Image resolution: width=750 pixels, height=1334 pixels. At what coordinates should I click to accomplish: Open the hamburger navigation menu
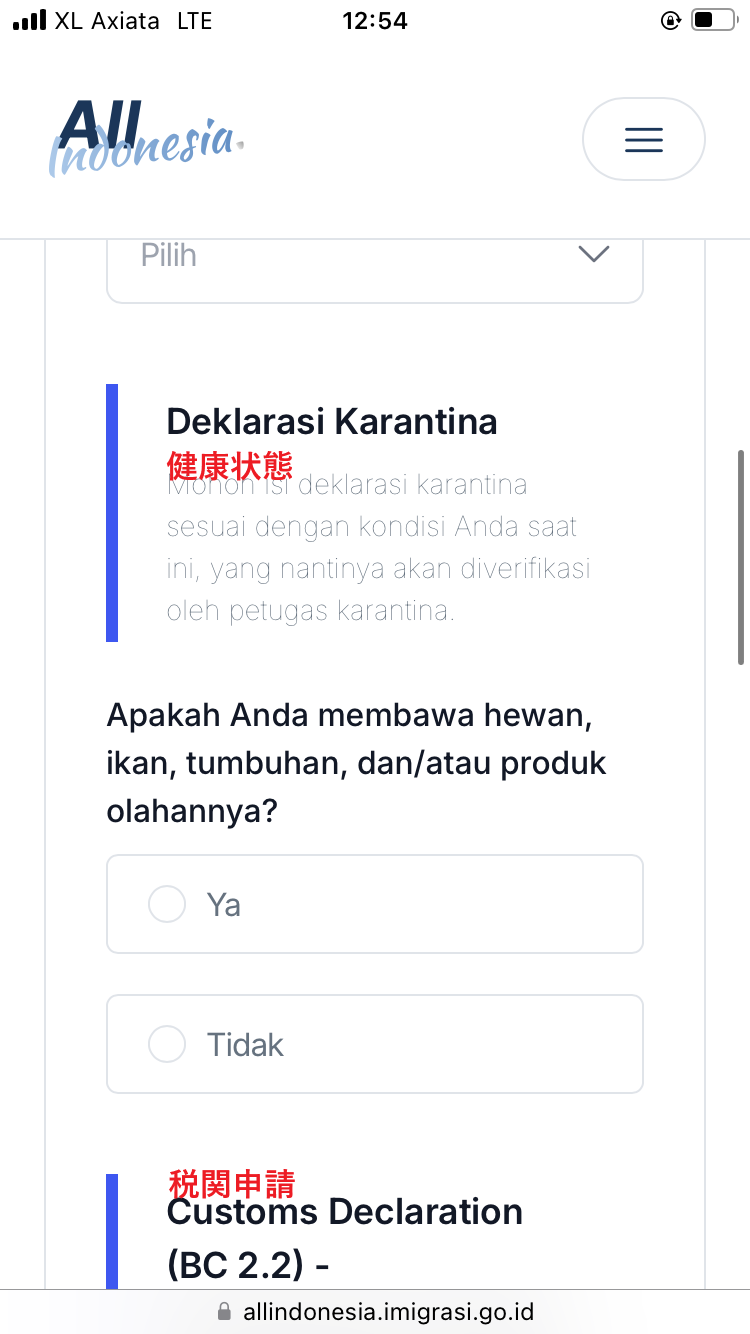click(643, 139)
